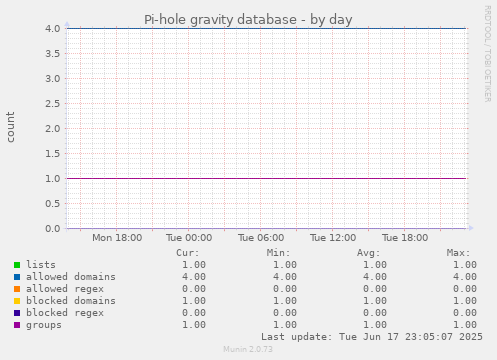Click the orange allowed regex legend swatch
The image size is (497, 360).
(17, 289)
